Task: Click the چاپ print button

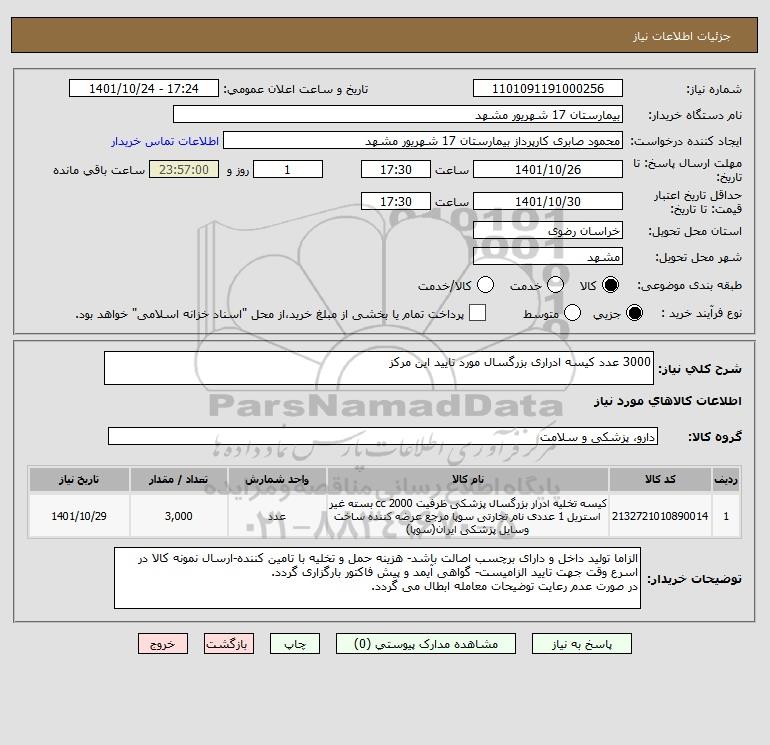Action: pyautogui.click(x=295, y=644)
